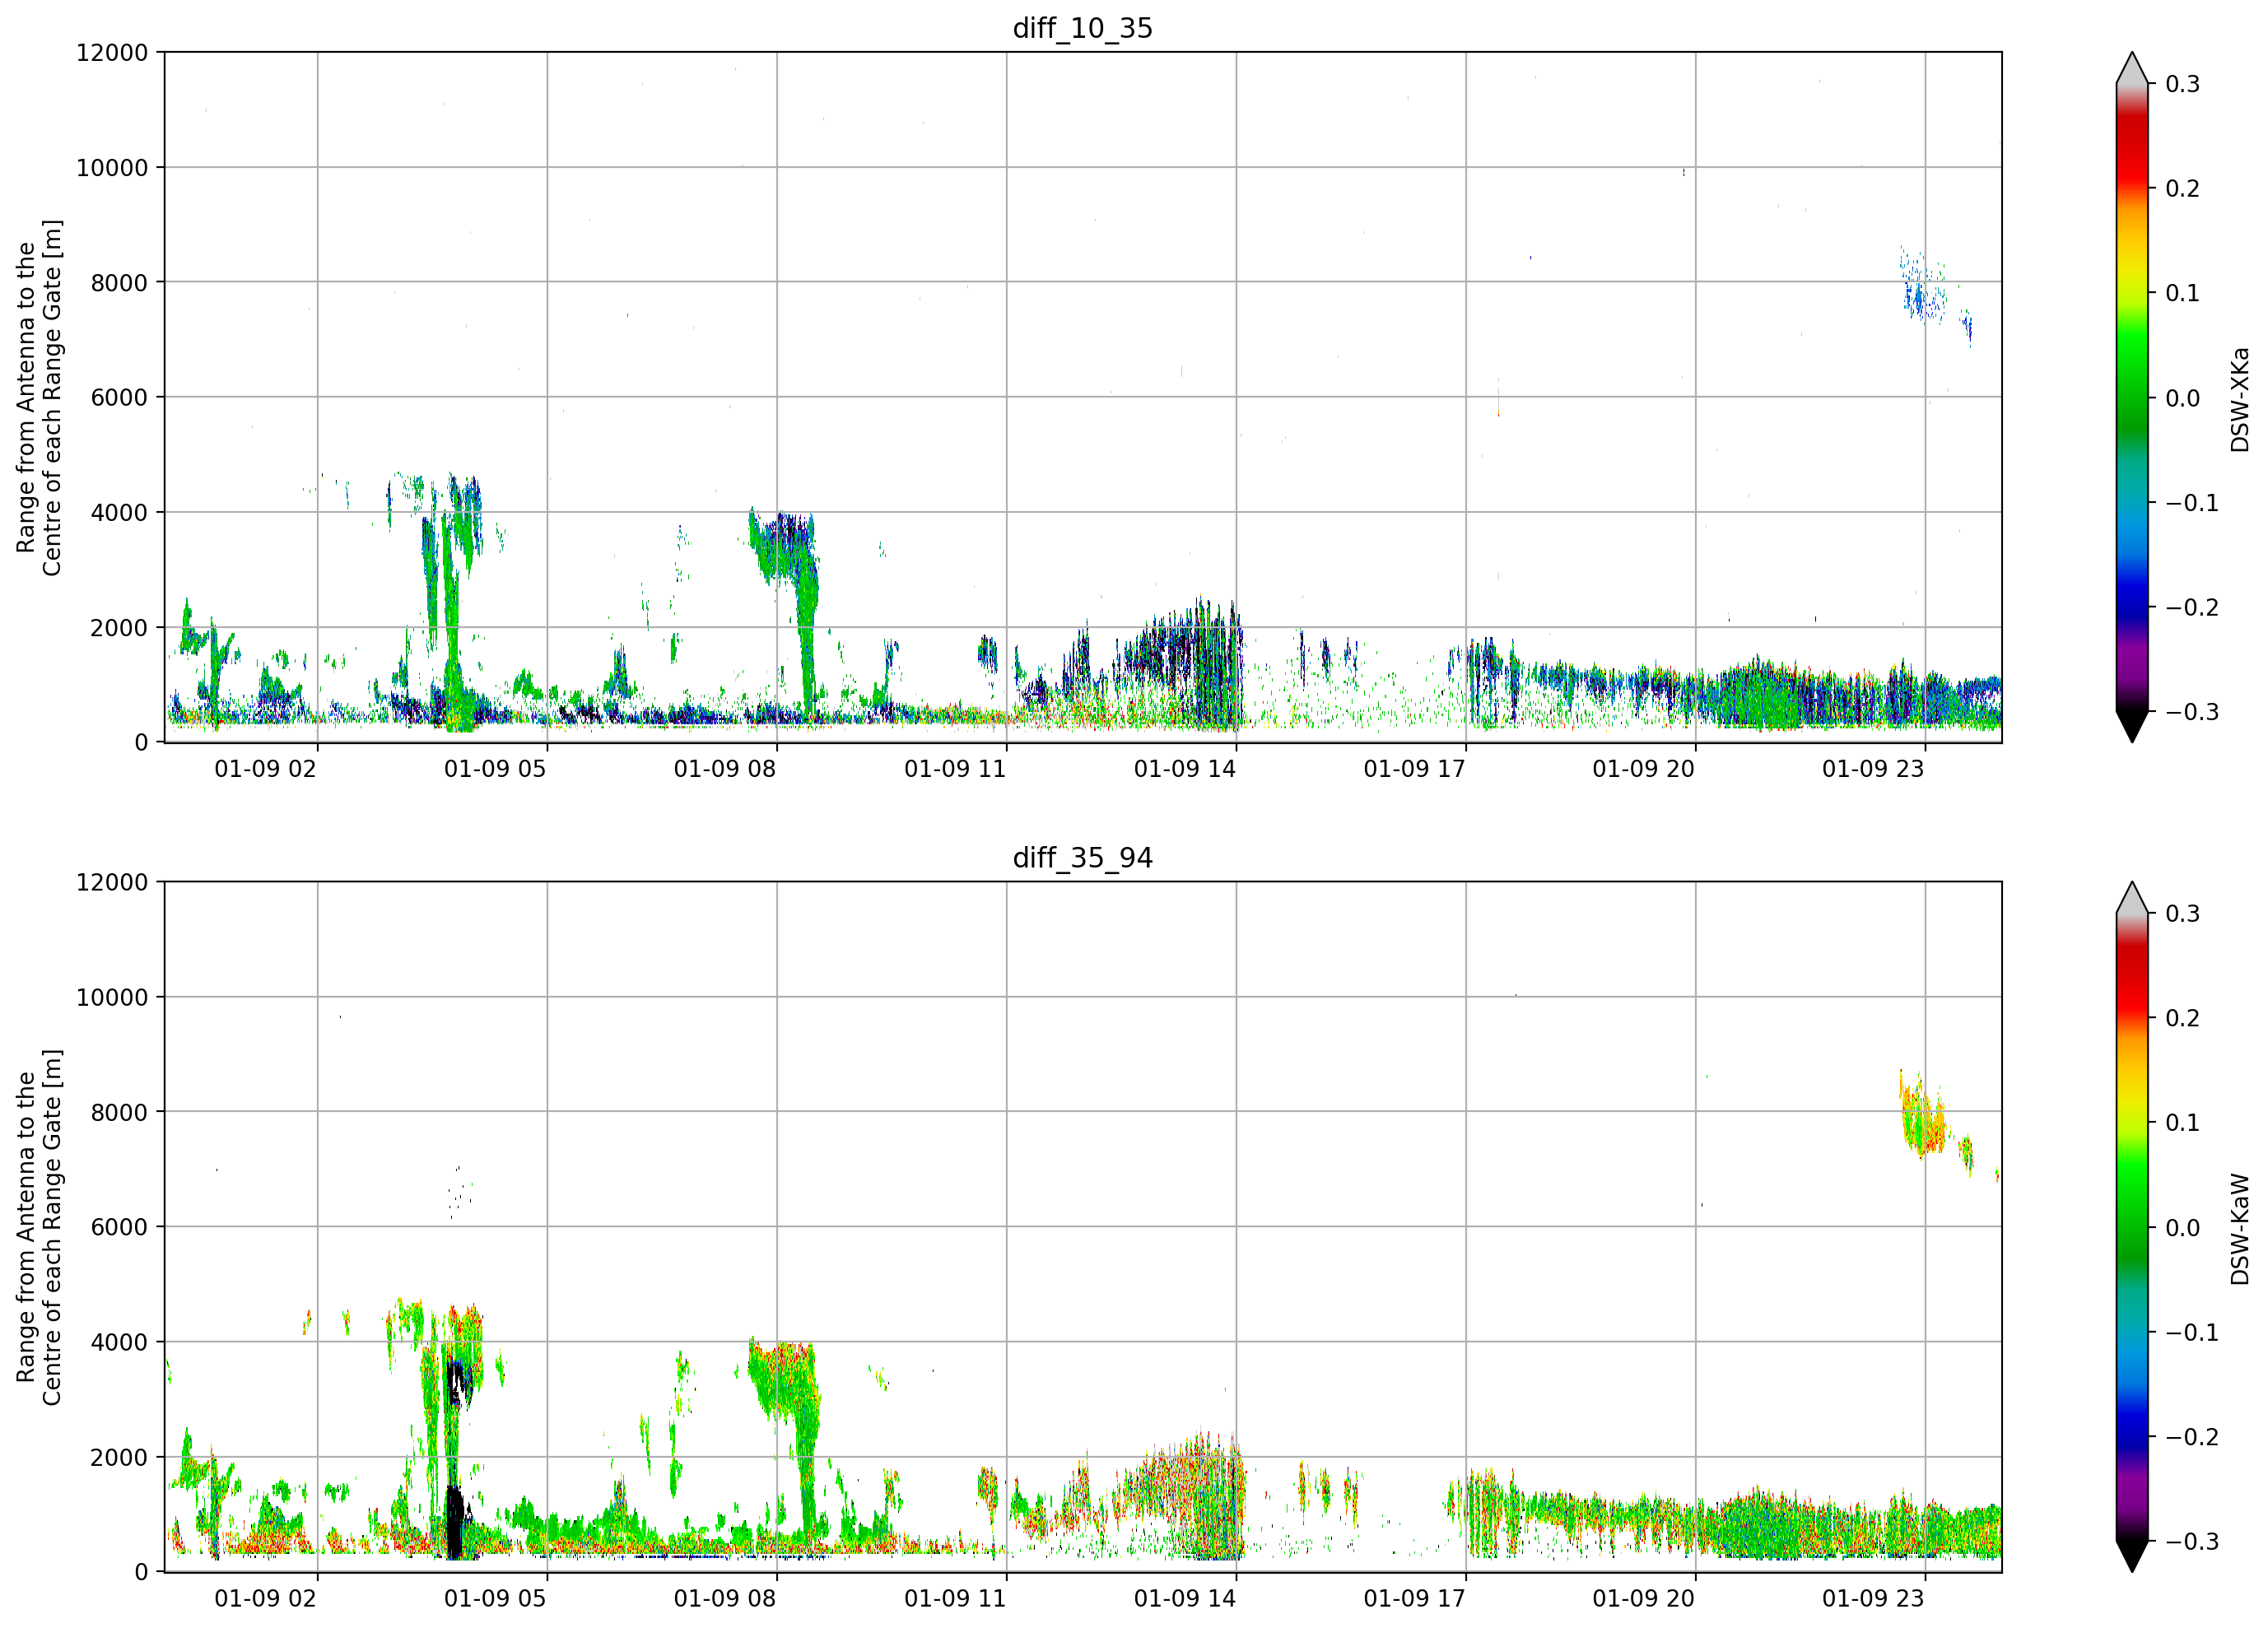Click the bottom plot '01-09 08' tick label
The width and height of the screenshot is (2268, 1628).
(x=724, y=1599)
